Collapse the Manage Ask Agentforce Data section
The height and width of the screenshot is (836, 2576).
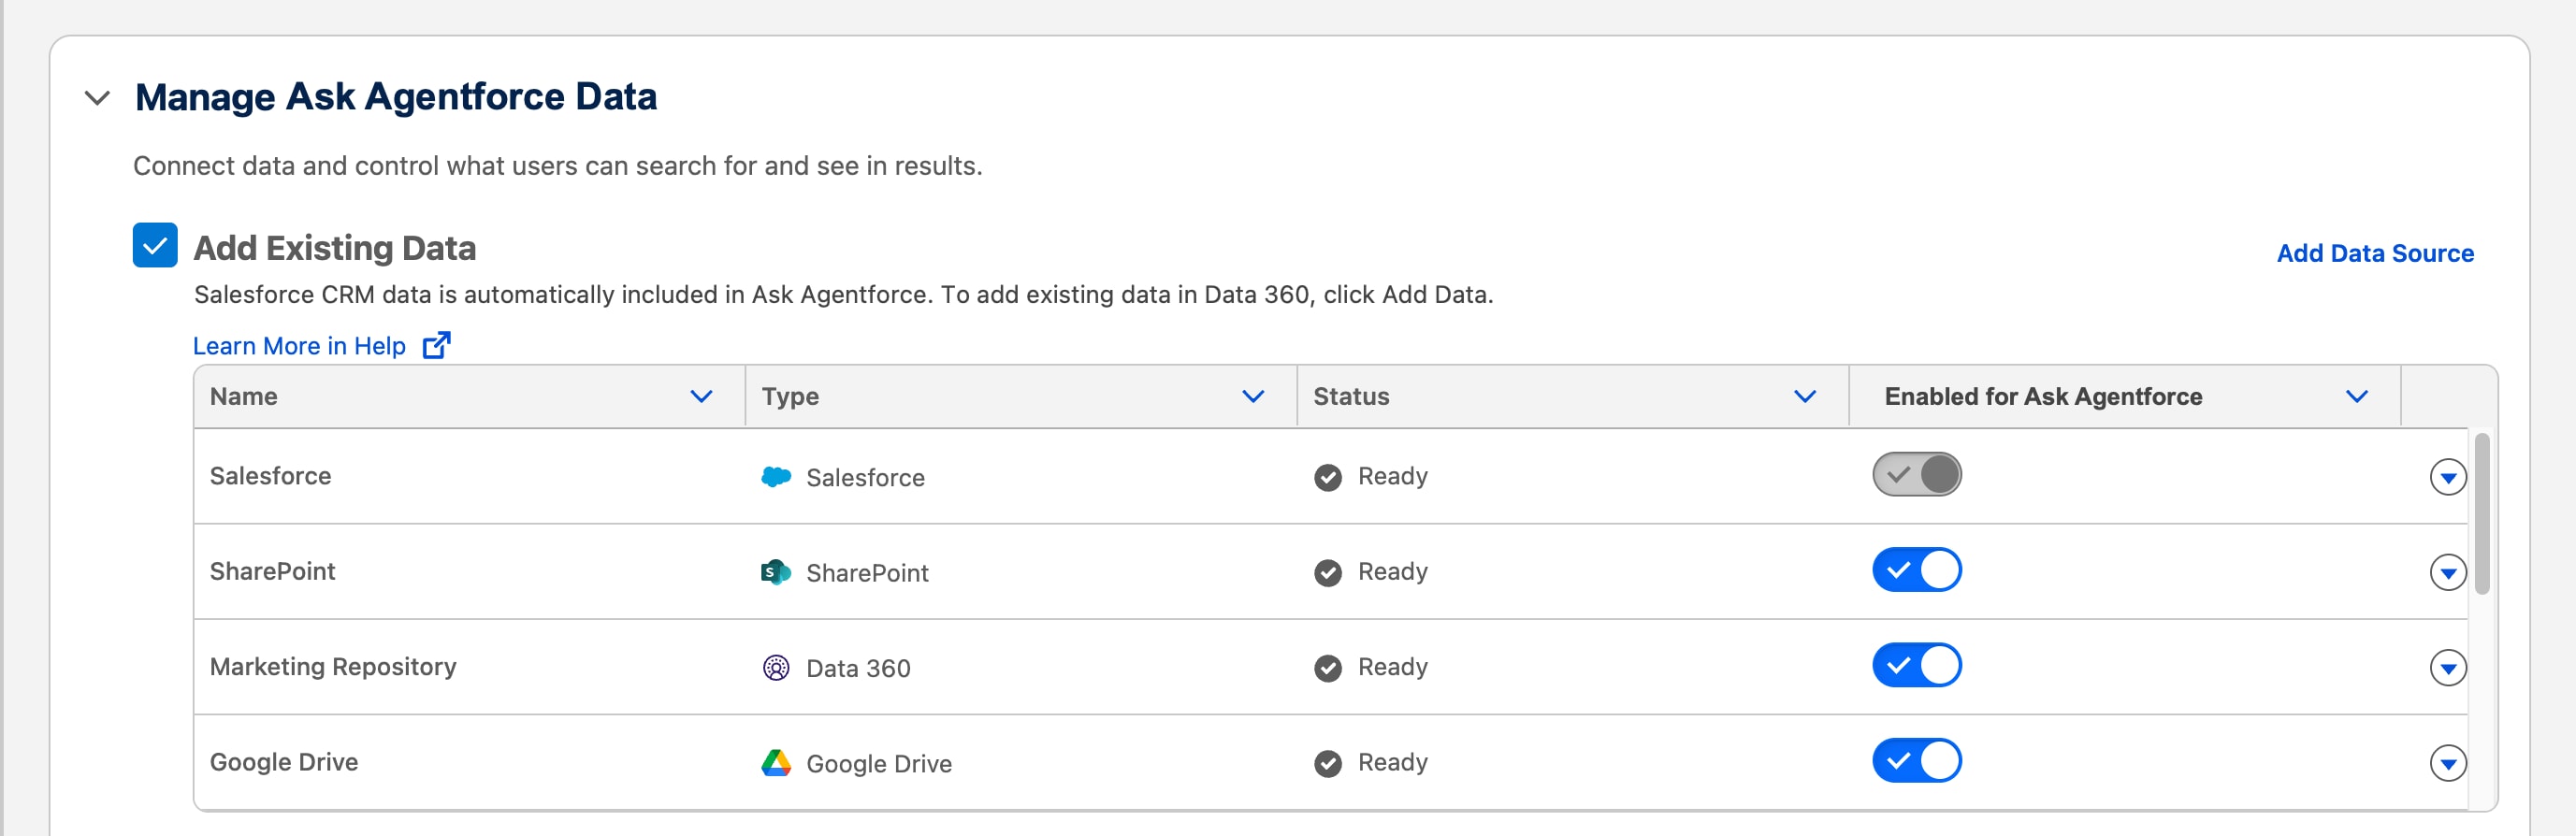97,98
